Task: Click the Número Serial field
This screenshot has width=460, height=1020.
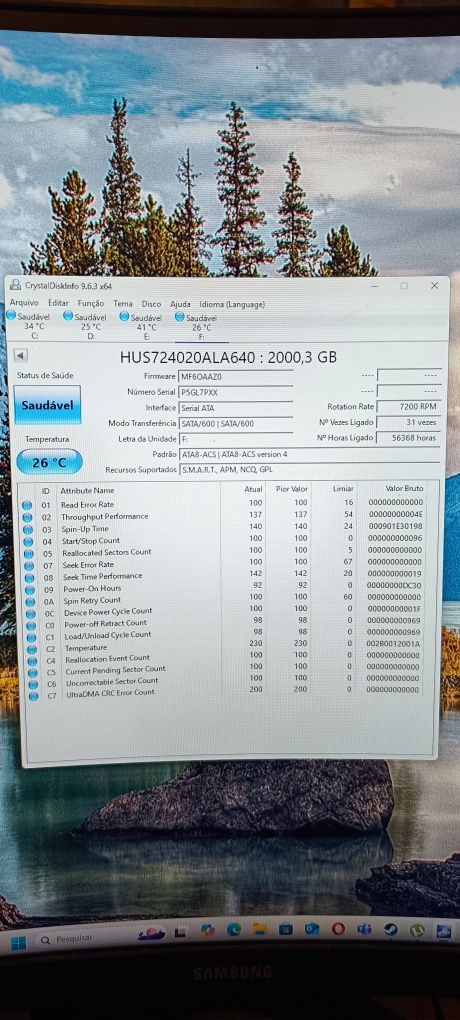Action: (236, 392)
